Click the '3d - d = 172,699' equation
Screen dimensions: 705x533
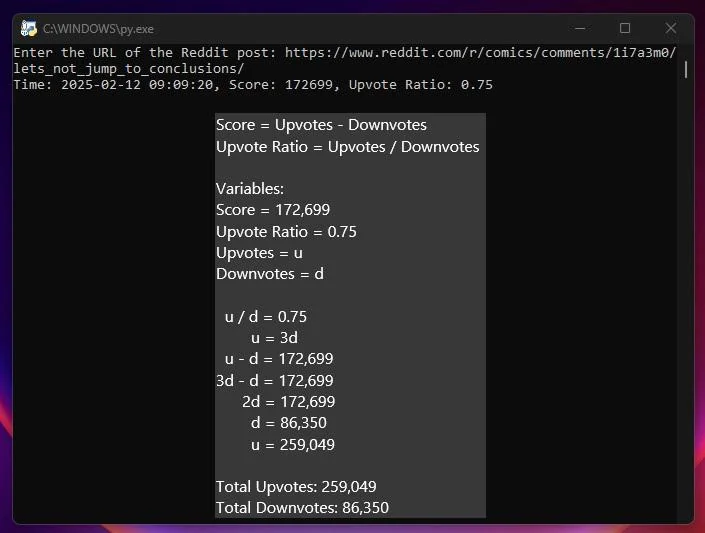(275, 381)
